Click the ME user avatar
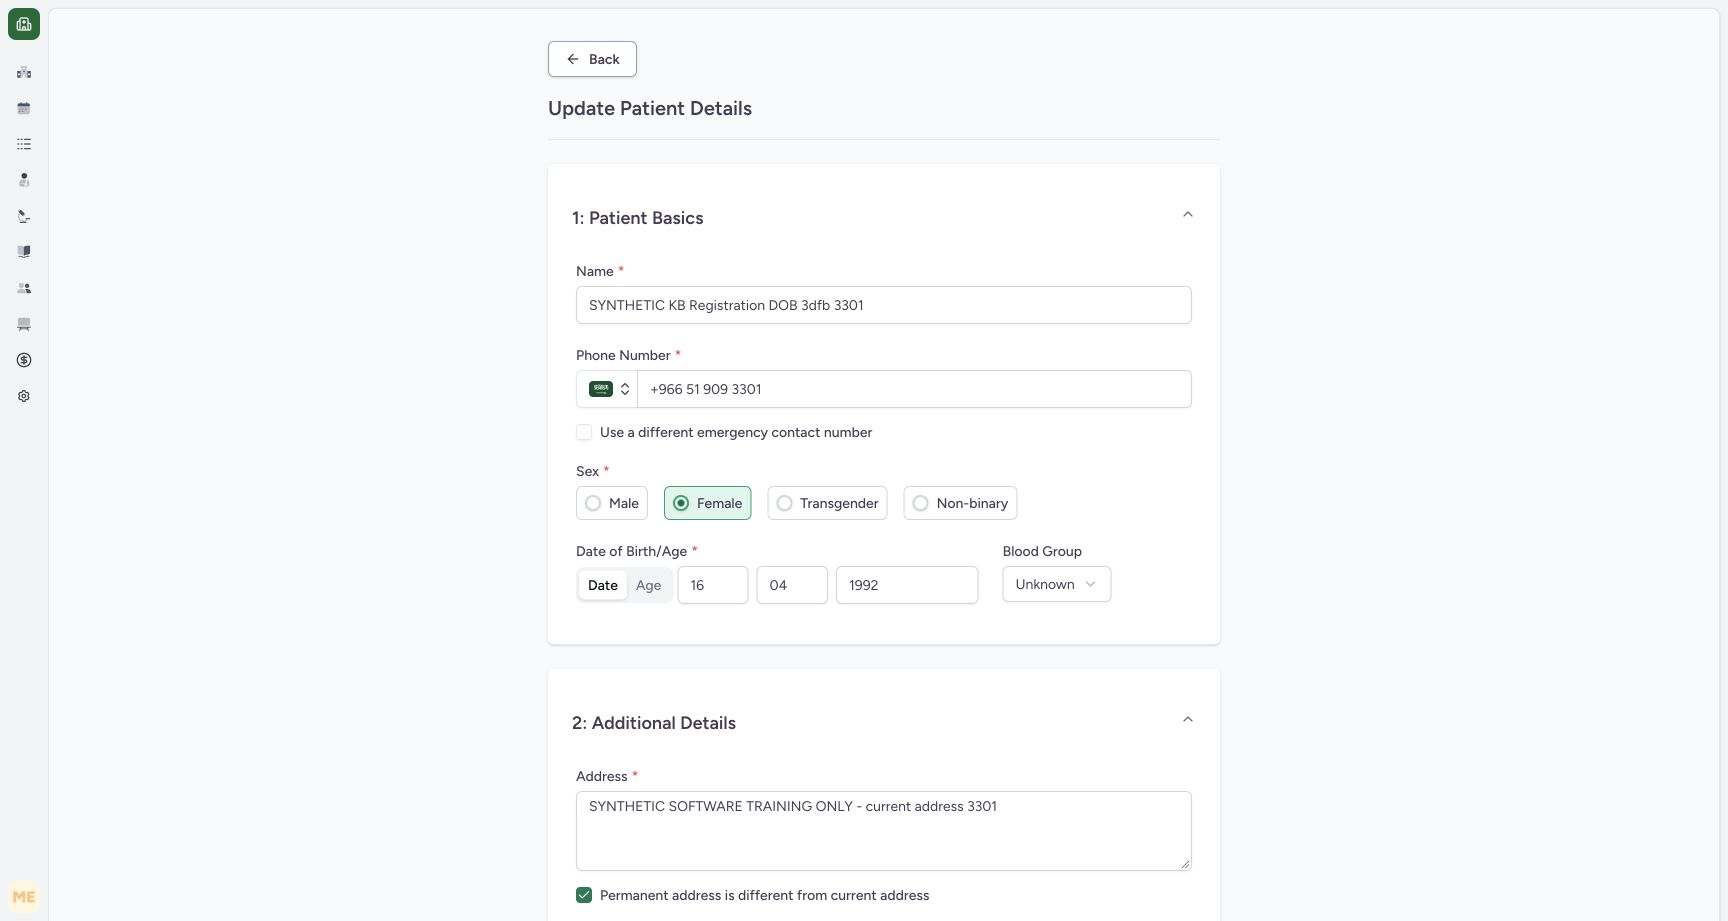Screen dimensions: 1728x921 [x=24, y=897]
